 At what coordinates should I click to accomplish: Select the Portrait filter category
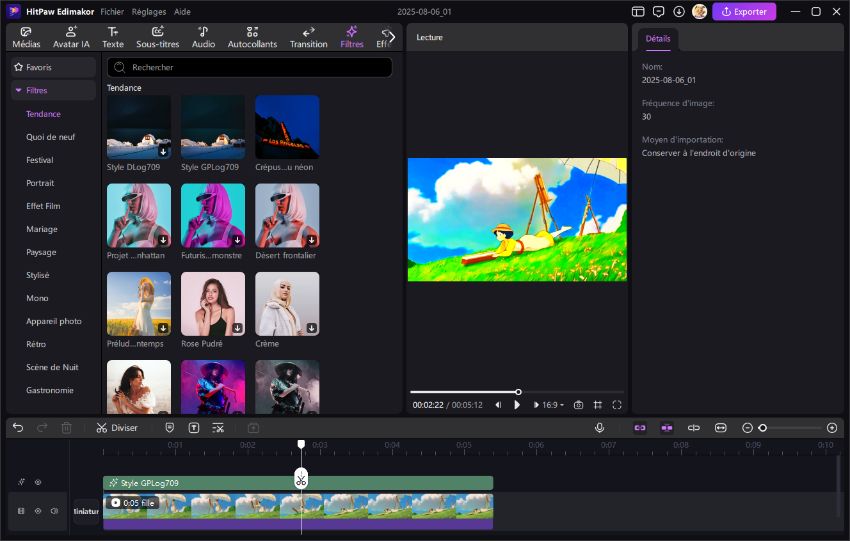point(40,183)
